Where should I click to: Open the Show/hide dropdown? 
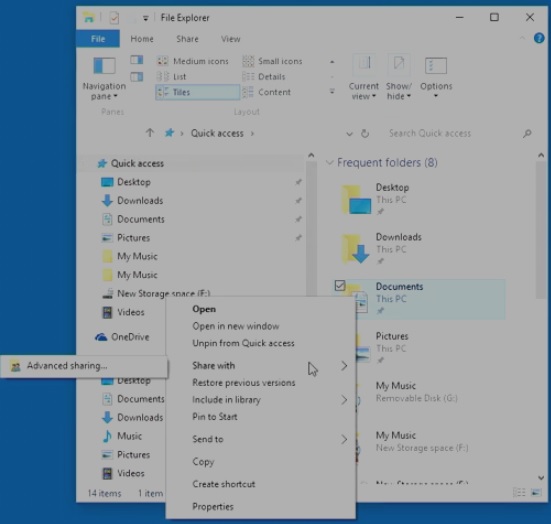(x=398, y=78)
